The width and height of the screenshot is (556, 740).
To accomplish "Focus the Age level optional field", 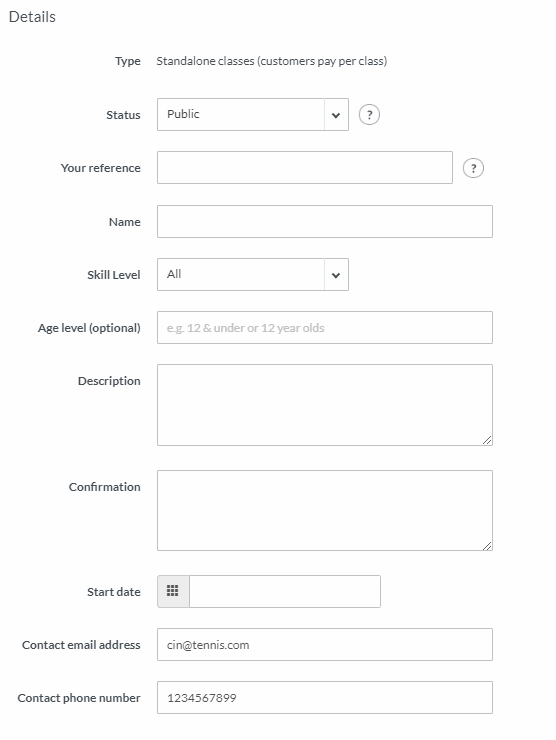I will coord(325,328).
